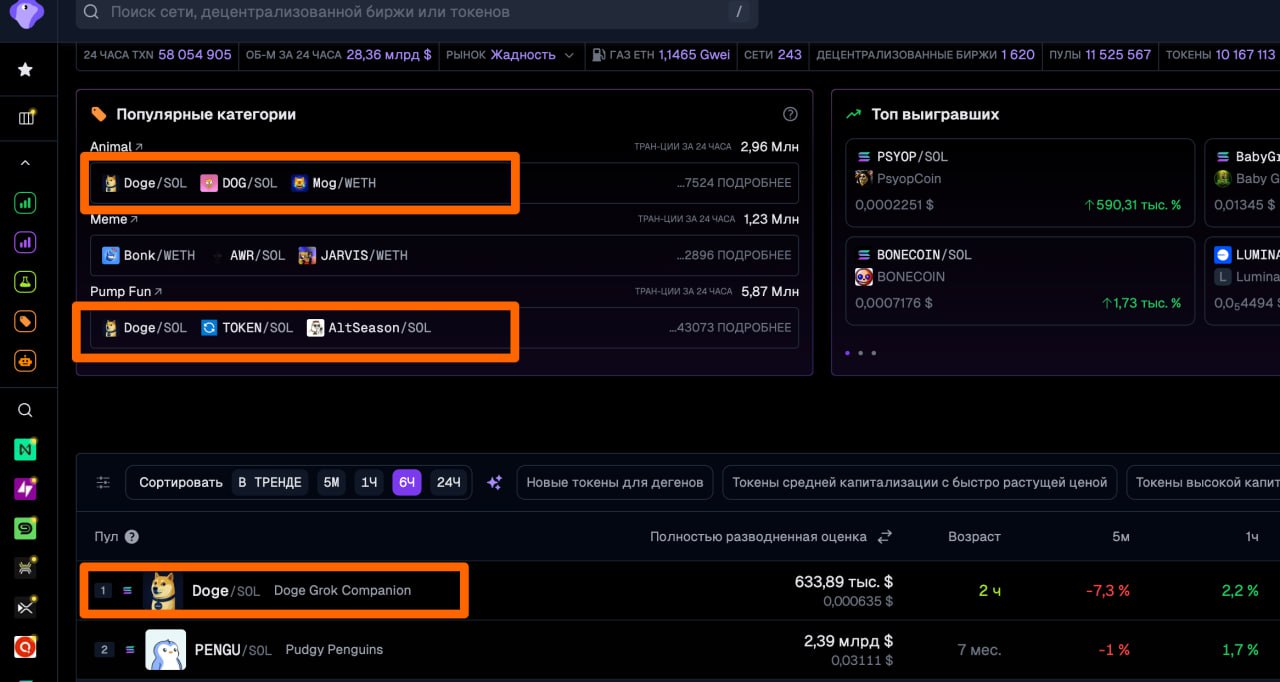Switch the timeframe toggle to 24Ч

[449, 482]
